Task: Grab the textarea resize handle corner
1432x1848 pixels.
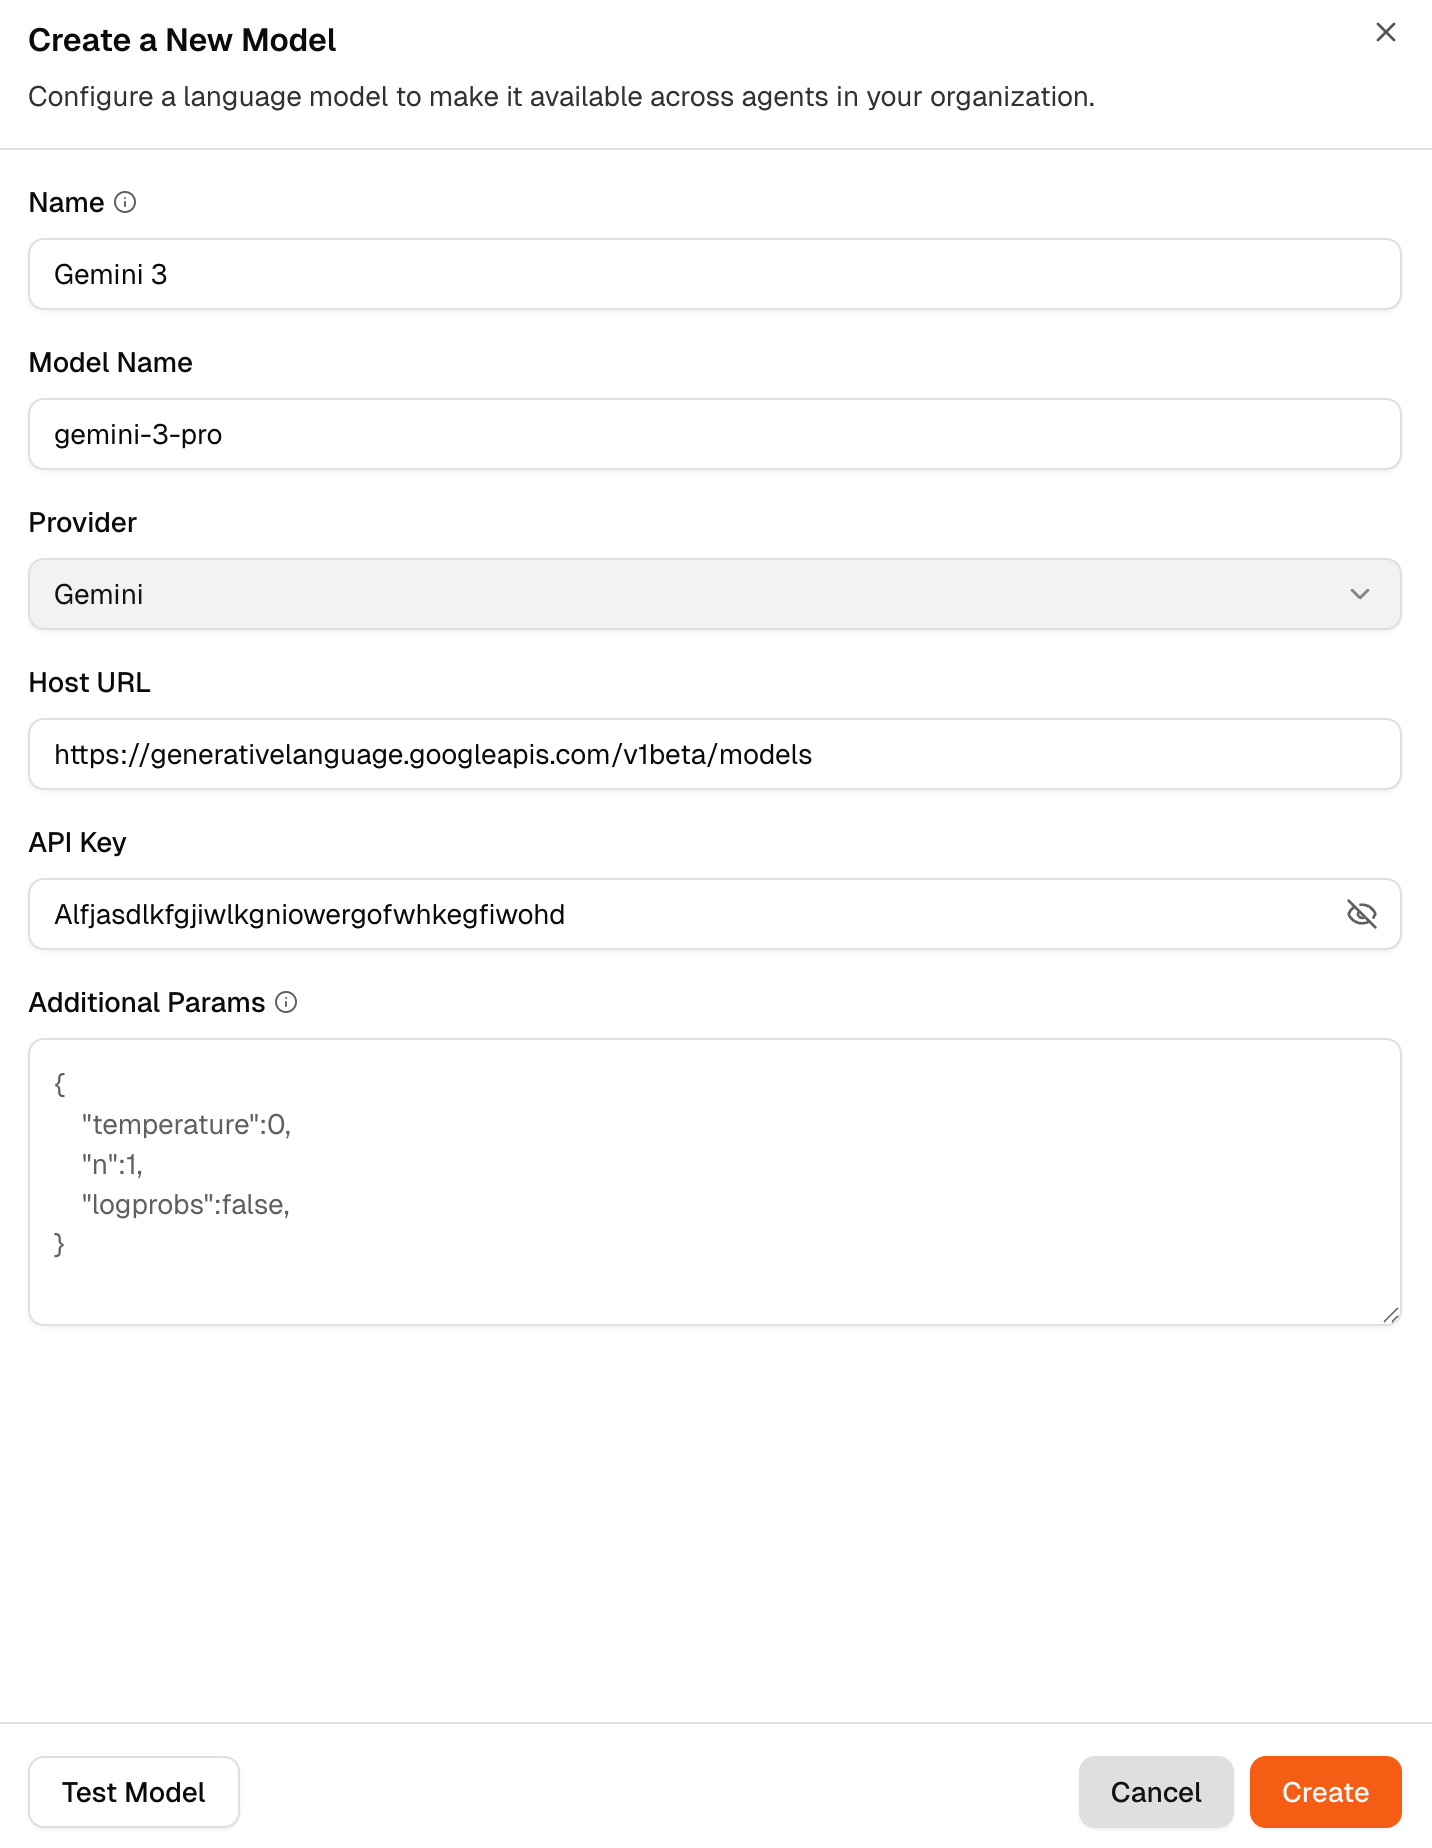Action: click(x=1390, y=1315)
